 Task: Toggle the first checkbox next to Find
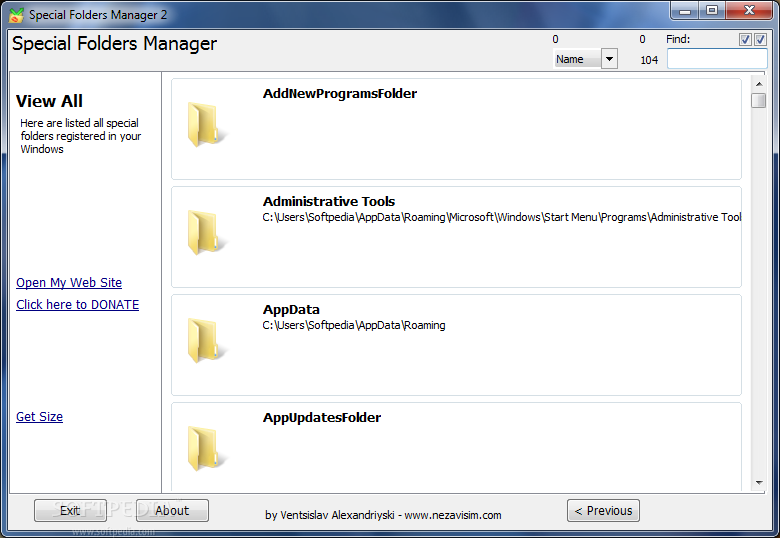(745, 40)
